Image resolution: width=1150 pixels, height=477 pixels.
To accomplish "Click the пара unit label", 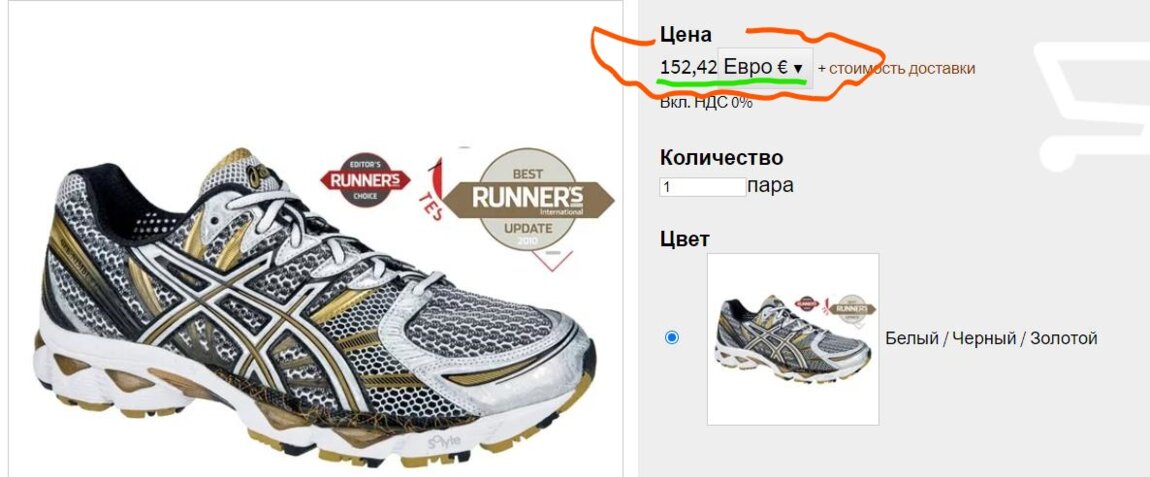I will point(770,186).
